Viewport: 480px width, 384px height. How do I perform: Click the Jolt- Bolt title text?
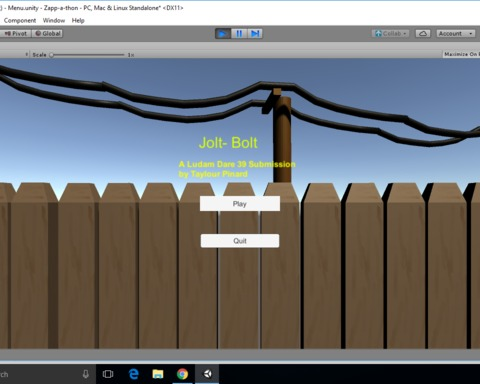pos(228,143)
